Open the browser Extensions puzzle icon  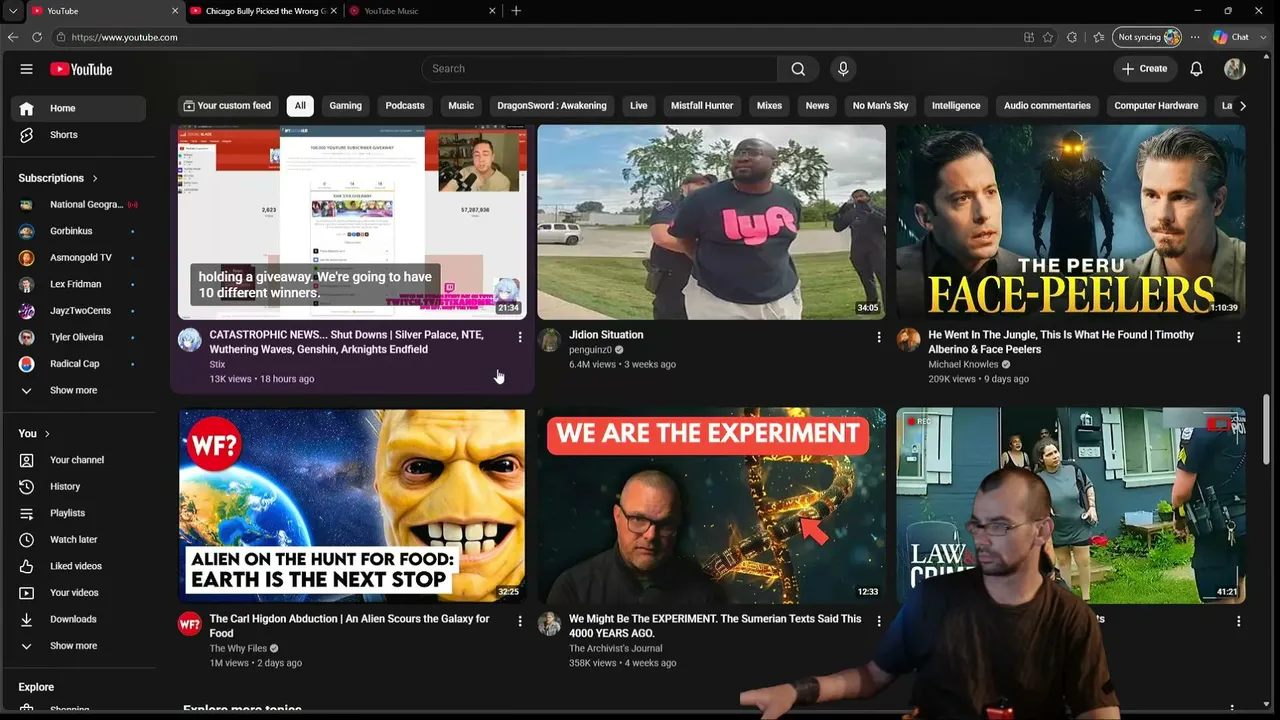(x=1072, y=37)
